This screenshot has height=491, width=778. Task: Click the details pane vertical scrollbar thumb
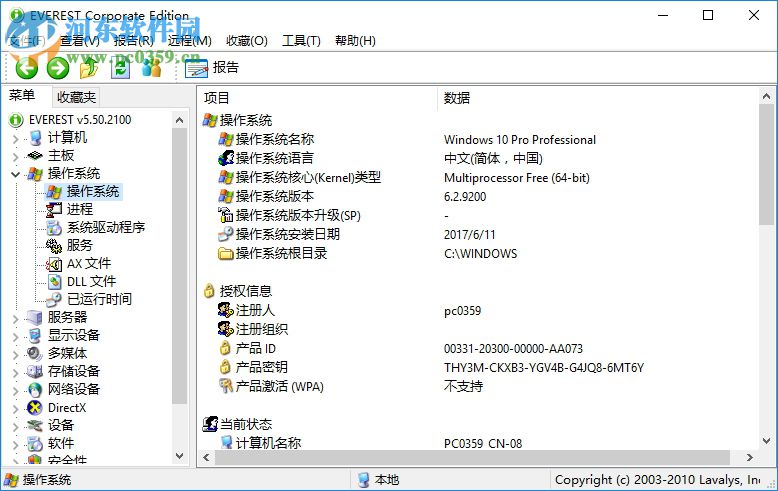767,164
